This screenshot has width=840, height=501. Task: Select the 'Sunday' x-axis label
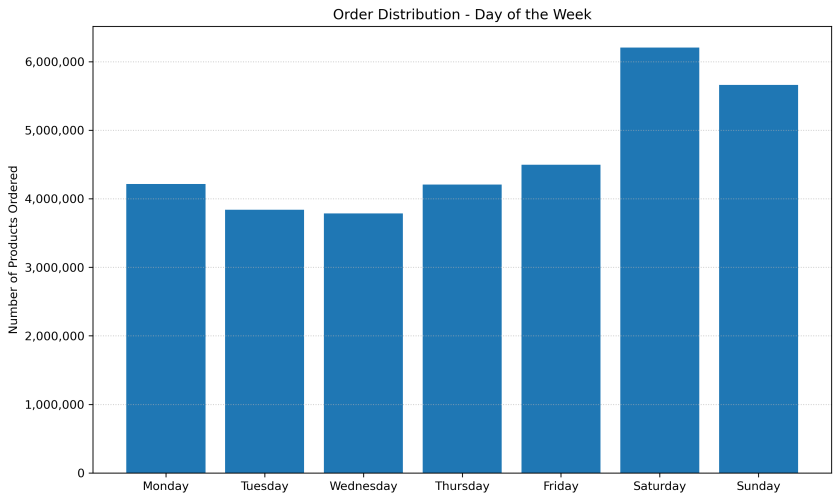click(758, 487)
